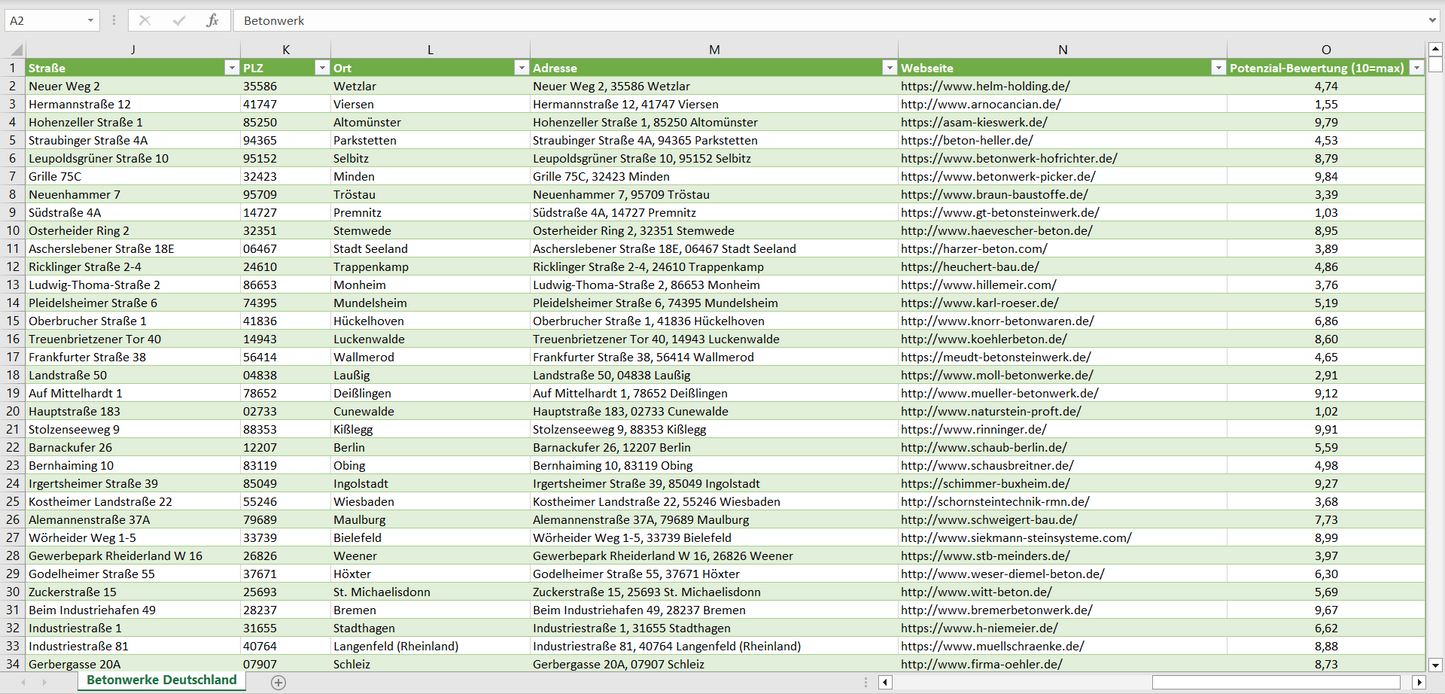Expand the Name Box dropdown arrow
The height and width of the screenshot is (694, 1445).
click(90, 20)
